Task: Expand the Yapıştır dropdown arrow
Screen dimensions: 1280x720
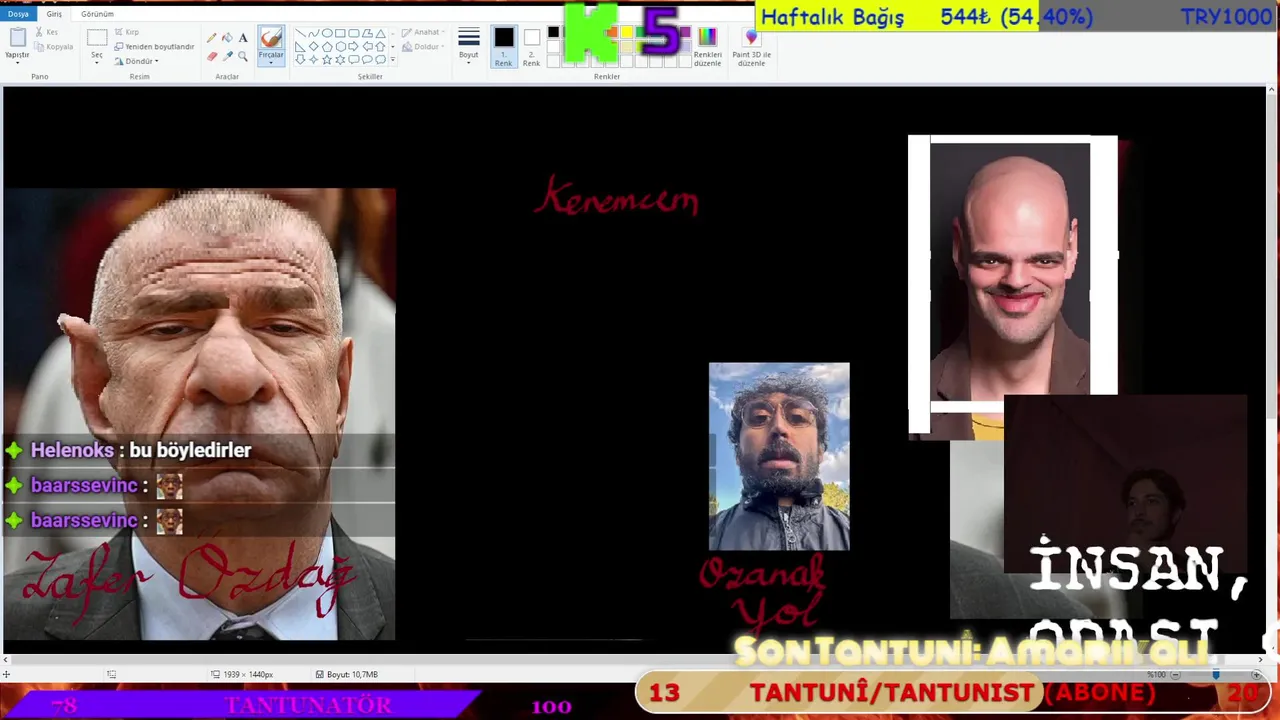Action: (x=17, y=61)
